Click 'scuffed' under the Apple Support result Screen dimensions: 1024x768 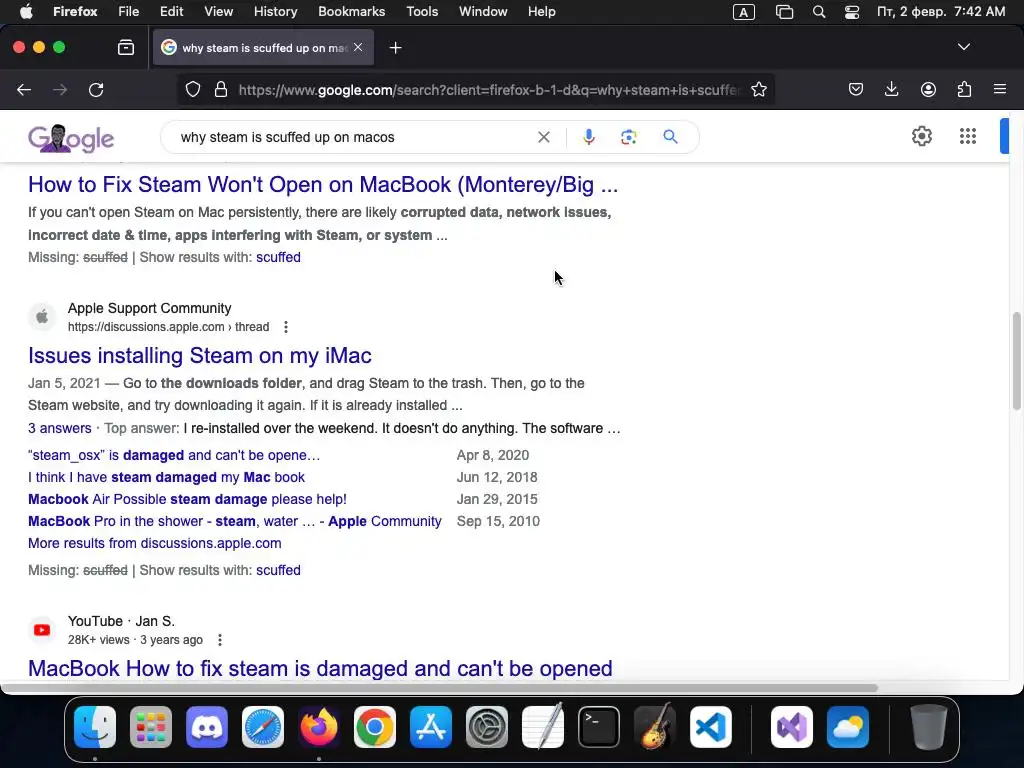click(278, 570)
